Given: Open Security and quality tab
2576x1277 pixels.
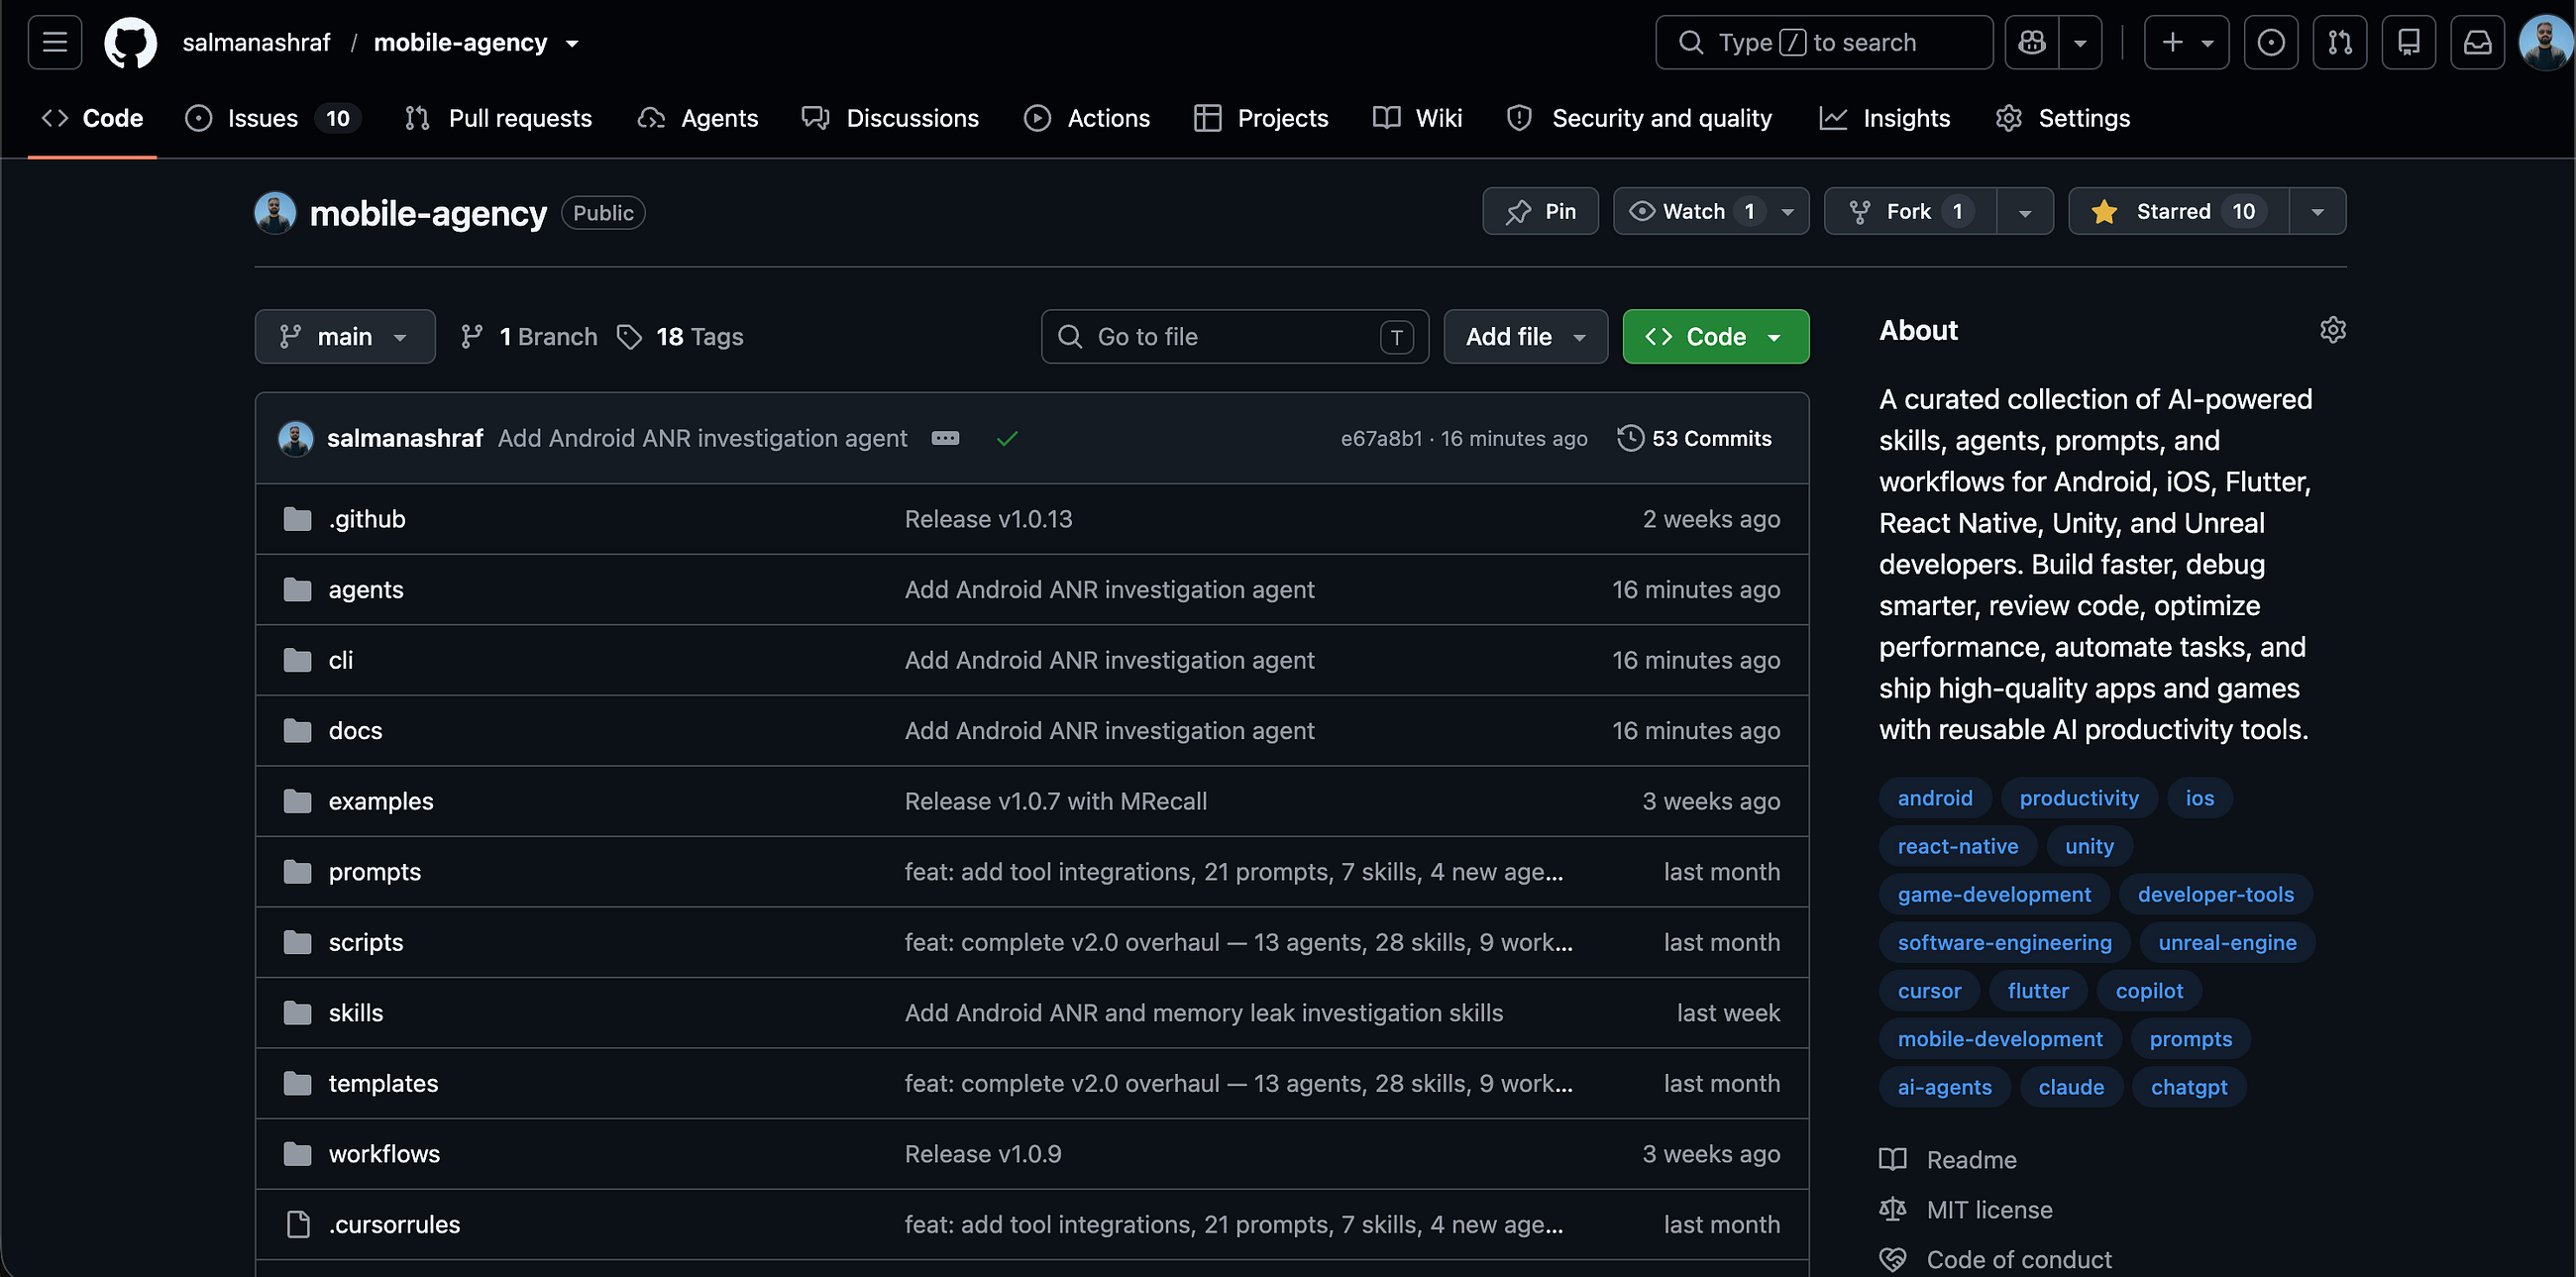Looking at the screenshot, I should [1640, 118].
